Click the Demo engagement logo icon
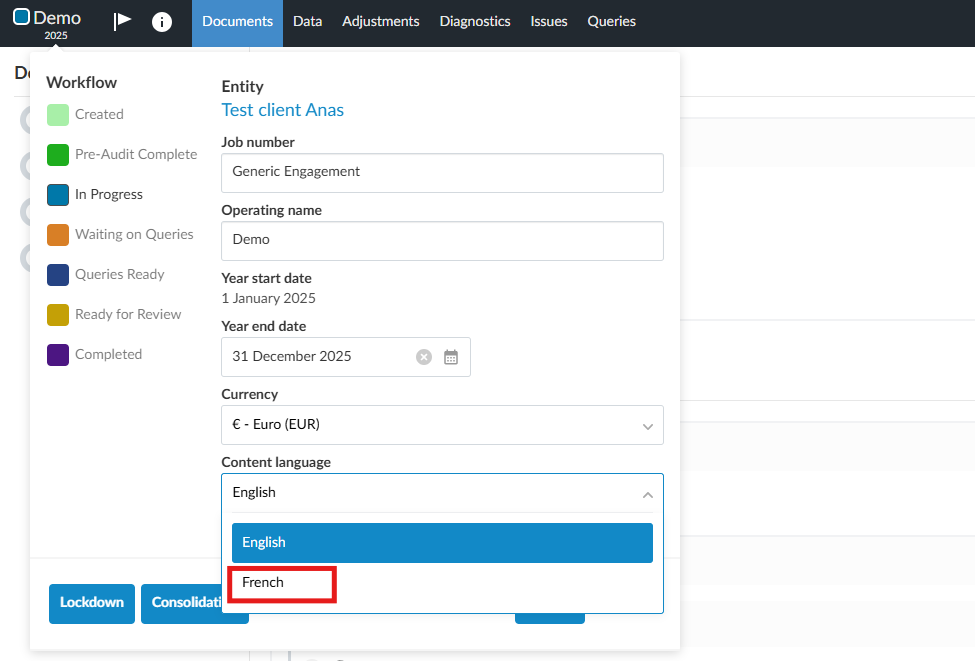Image resolution: width=975 pixels, height=661 pixels. (21, 17)
